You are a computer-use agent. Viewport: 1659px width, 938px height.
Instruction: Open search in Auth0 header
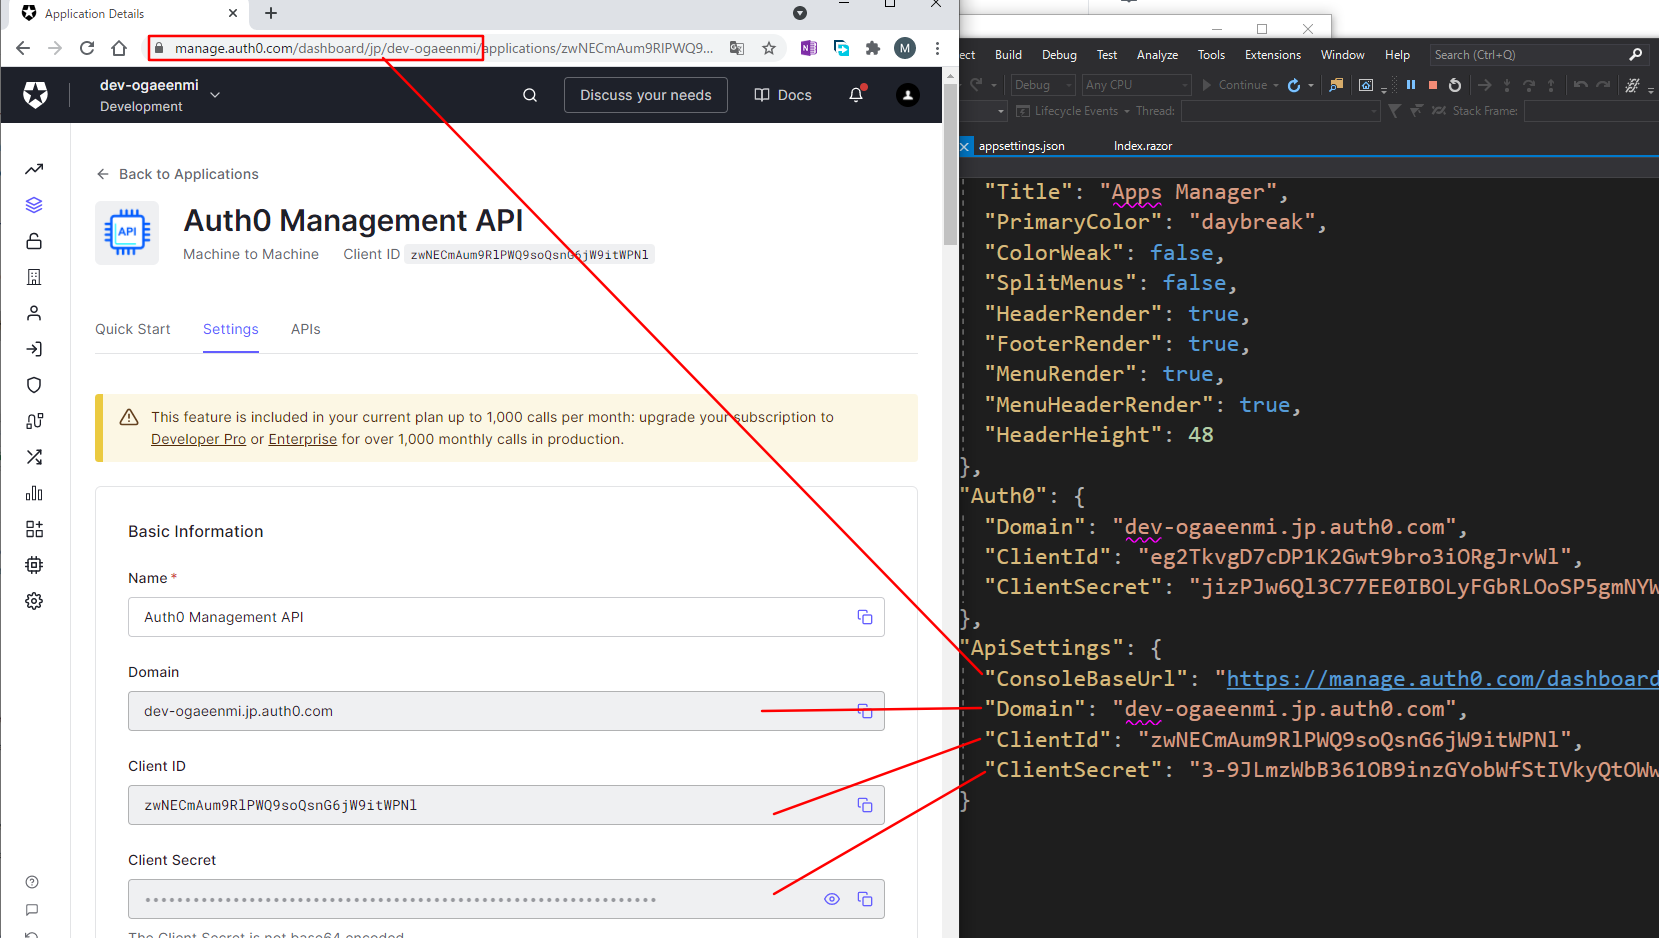(x=530, y=95)
